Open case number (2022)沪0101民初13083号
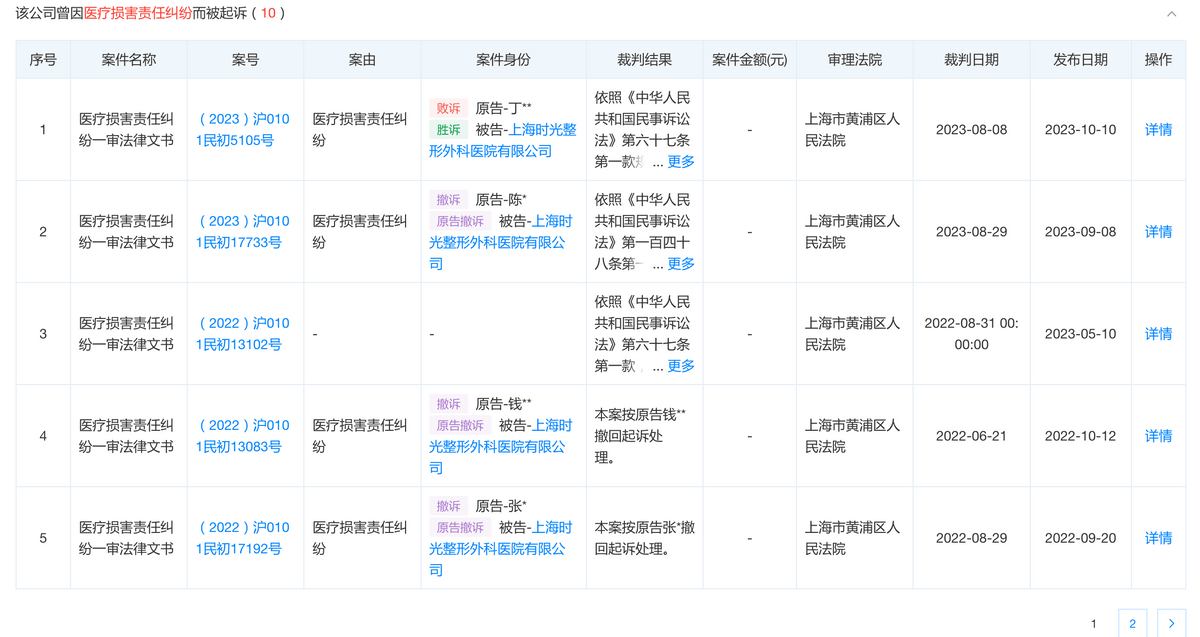The width and height of the screenshot is (1200, 637). [x=244, y=436]
